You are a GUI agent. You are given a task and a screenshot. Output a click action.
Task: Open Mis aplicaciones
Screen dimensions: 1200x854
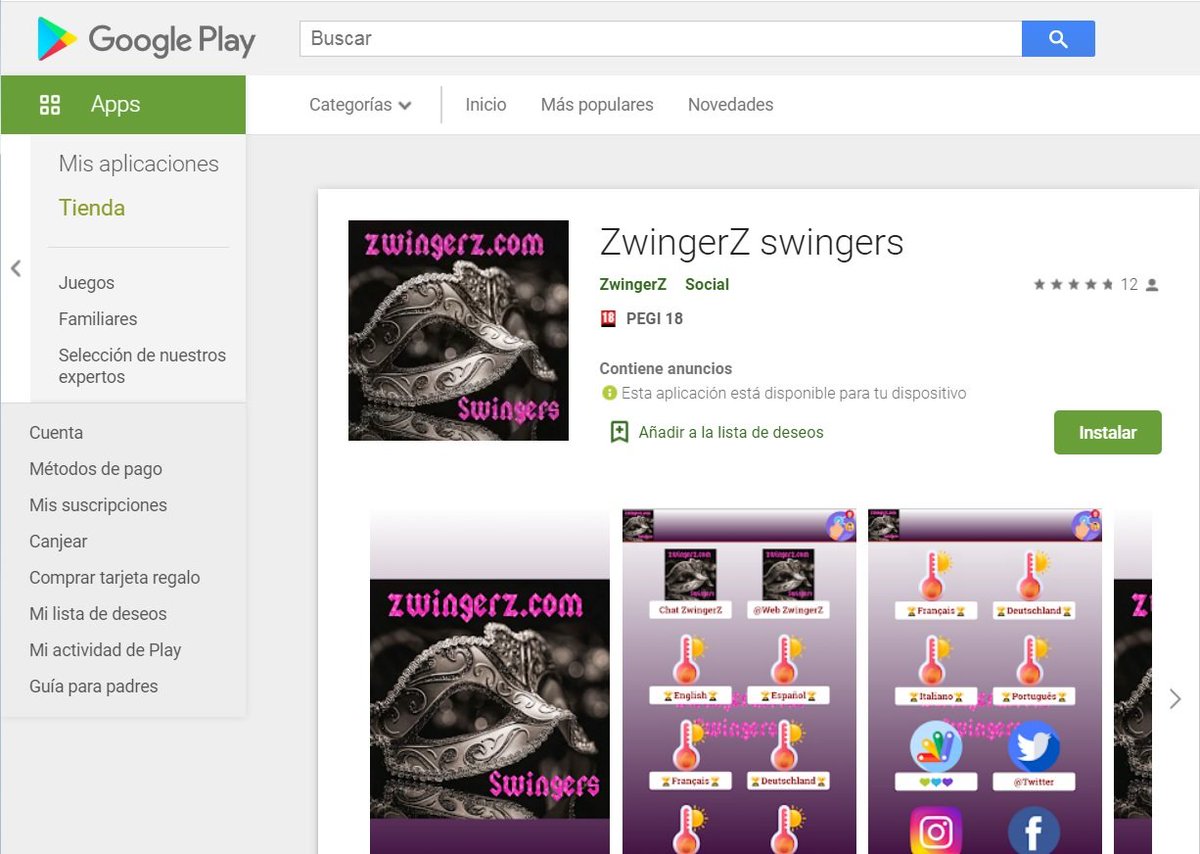point(139,164)
